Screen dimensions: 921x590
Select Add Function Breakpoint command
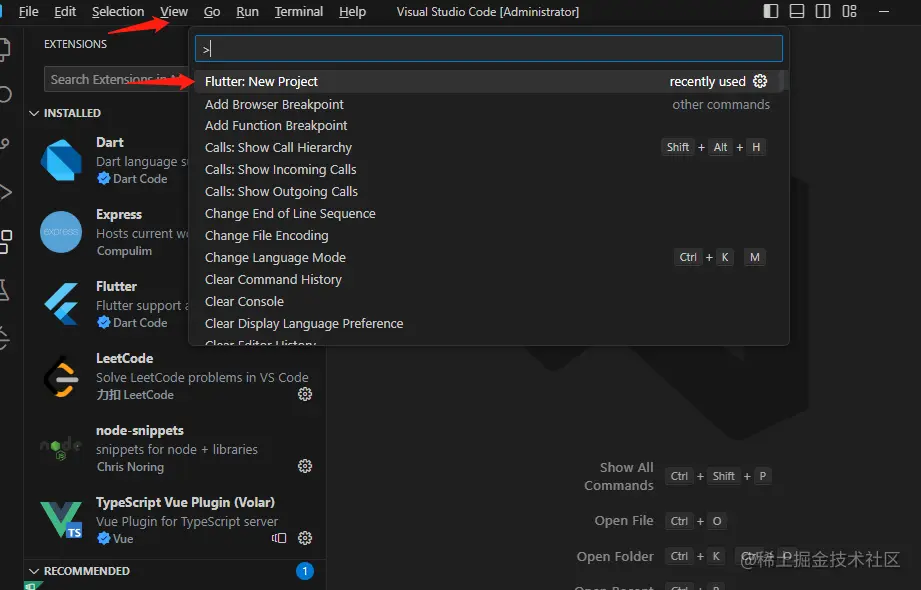(489, 126)
